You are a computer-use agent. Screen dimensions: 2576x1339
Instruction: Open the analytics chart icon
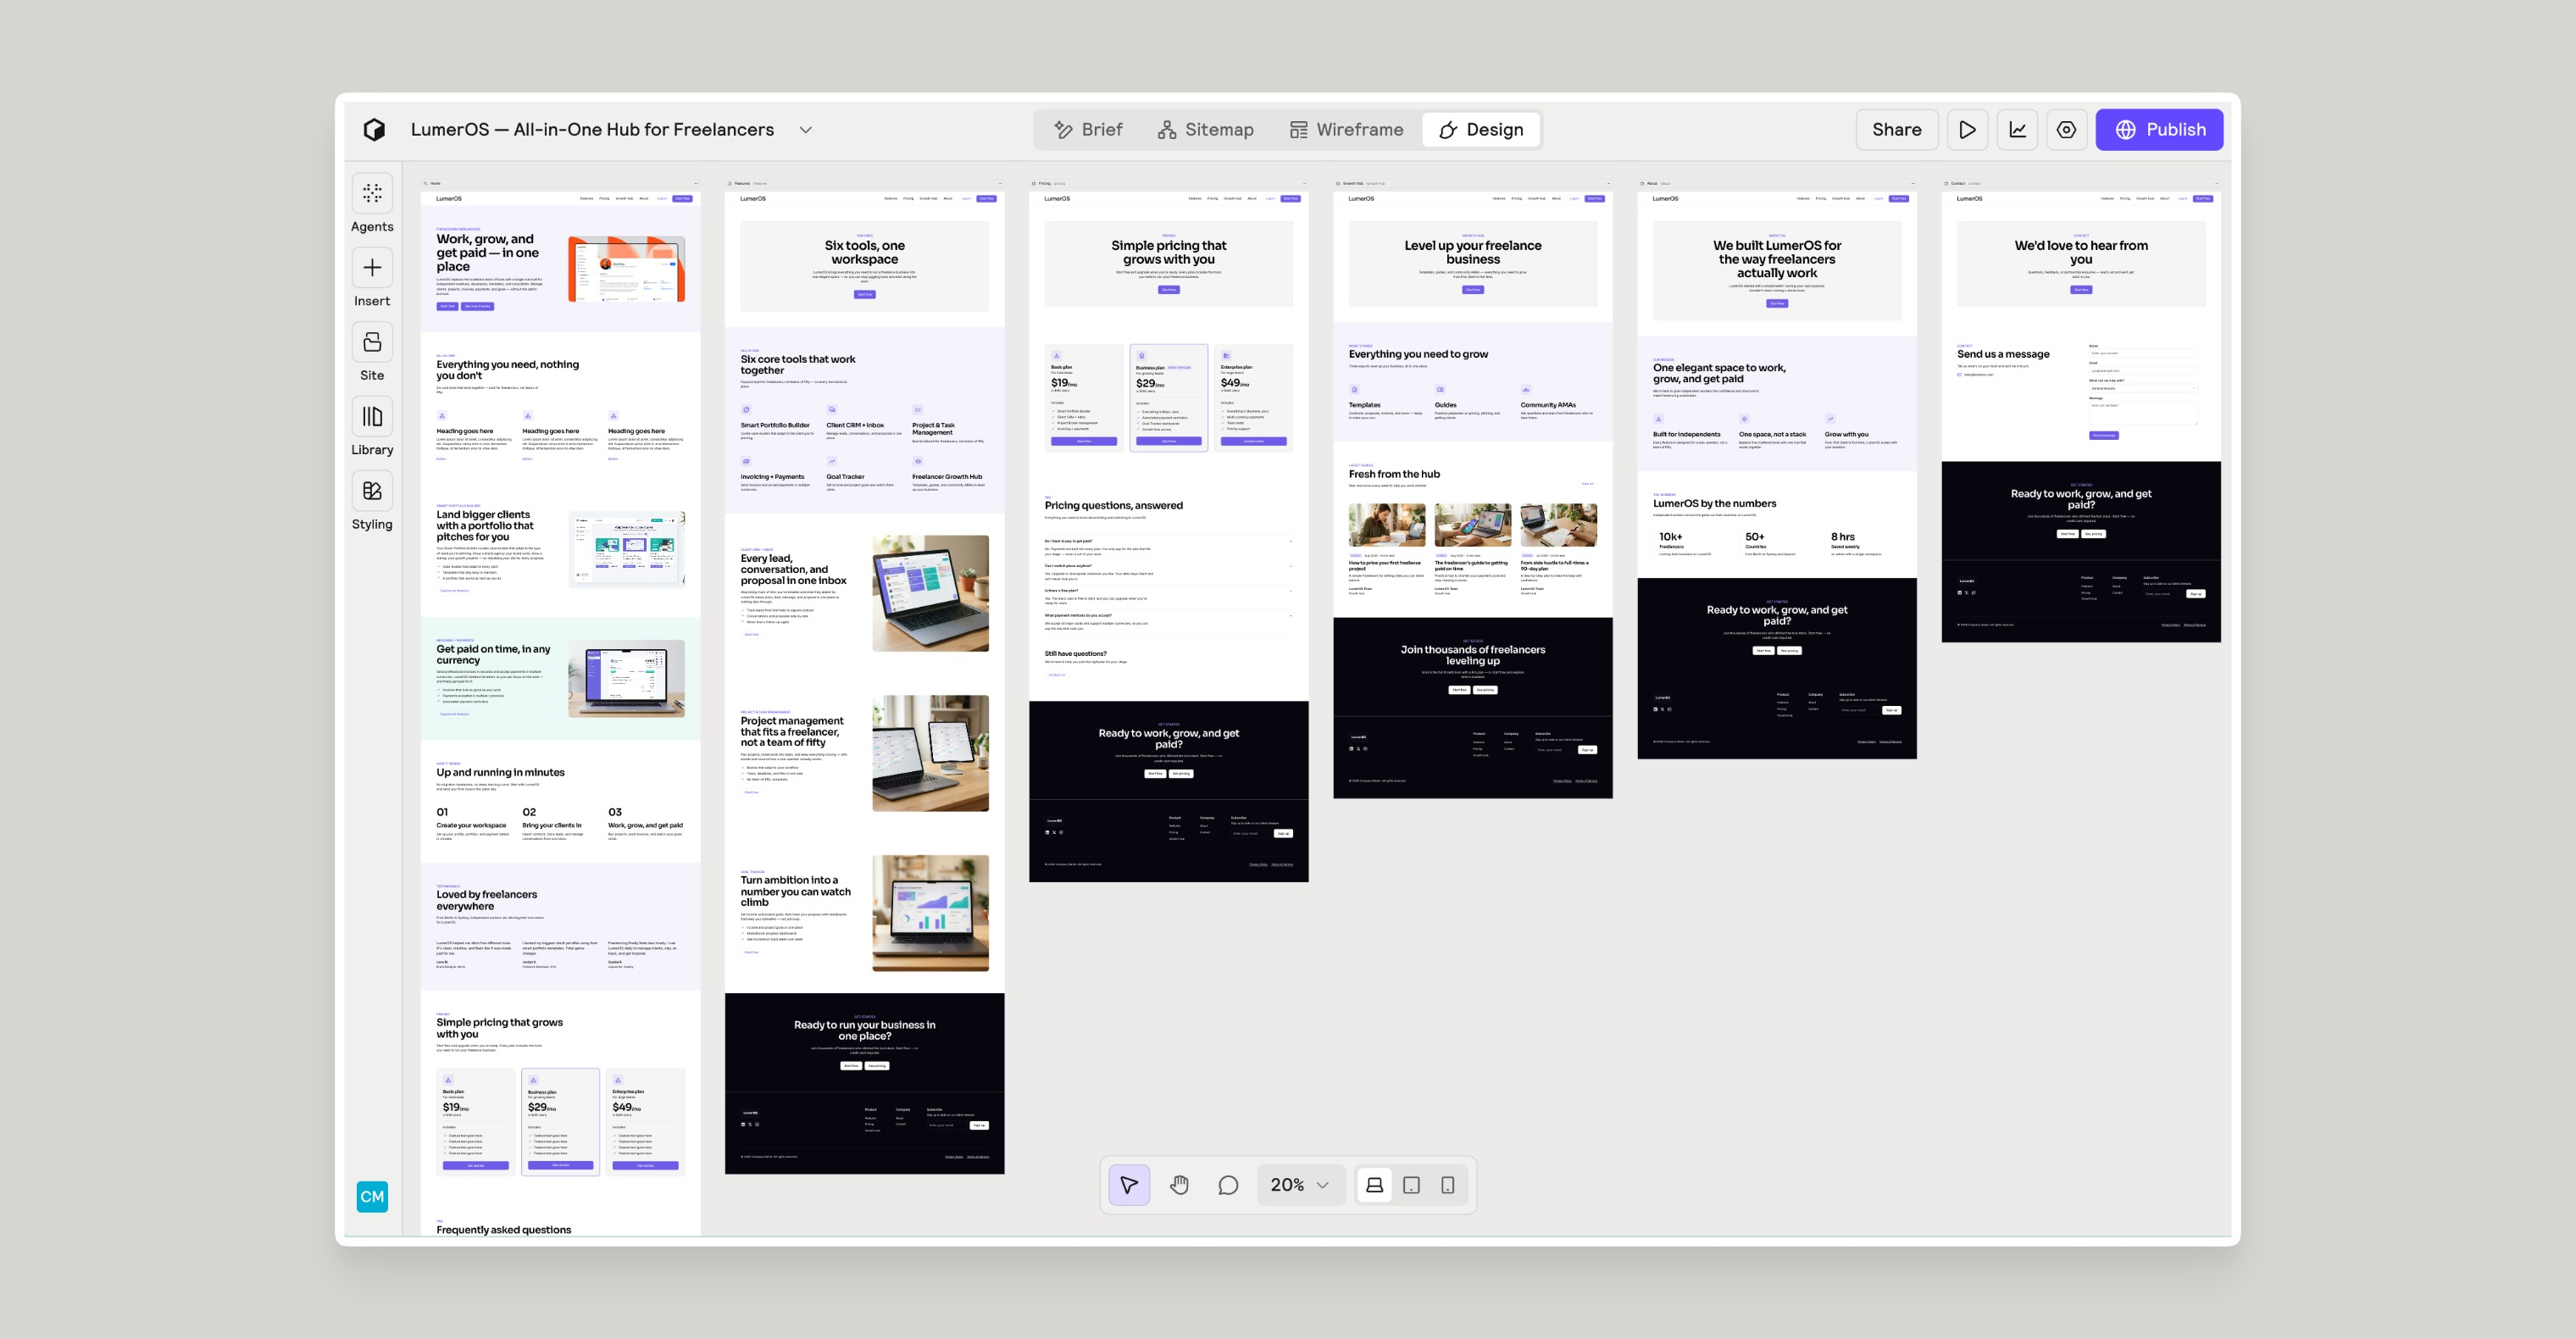point(2017,130)
